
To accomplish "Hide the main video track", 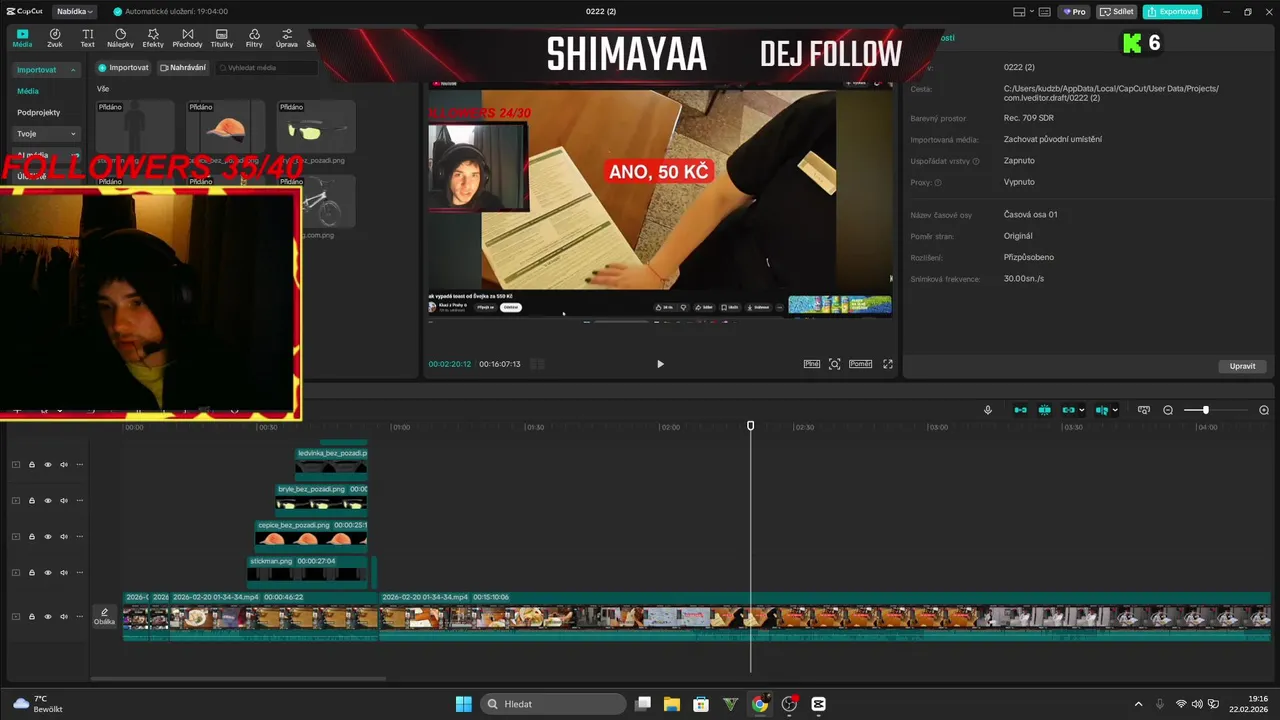I will [x=47, y=616].
